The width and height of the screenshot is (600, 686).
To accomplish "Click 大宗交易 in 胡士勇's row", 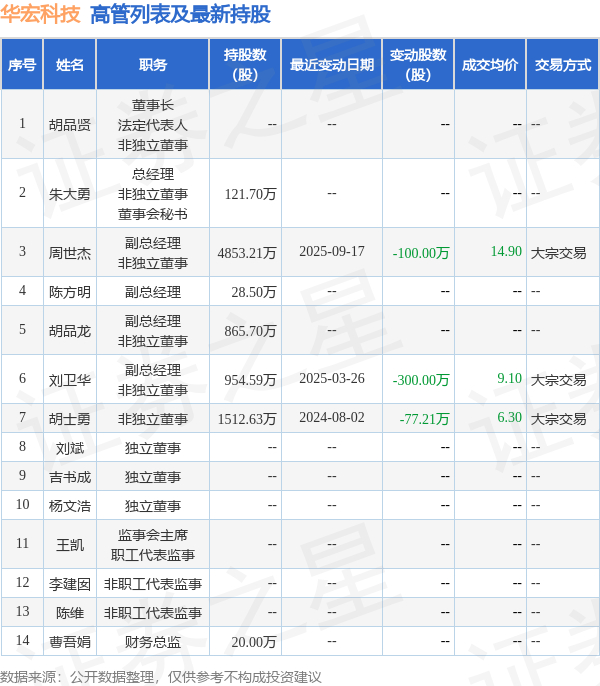I will (x=558, y=419).
